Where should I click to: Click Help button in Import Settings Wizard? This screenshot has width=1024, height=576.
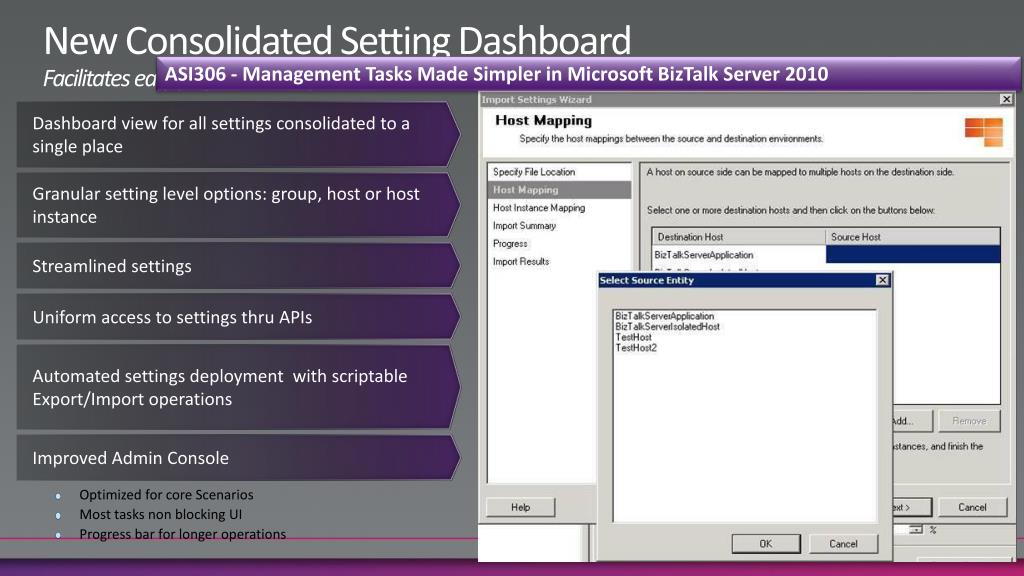(520, 507)
